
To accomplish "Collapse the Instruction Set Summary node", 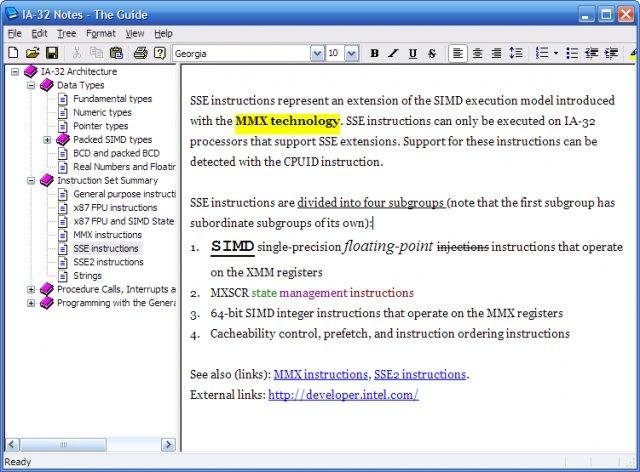I will click(x=31, y=180).
